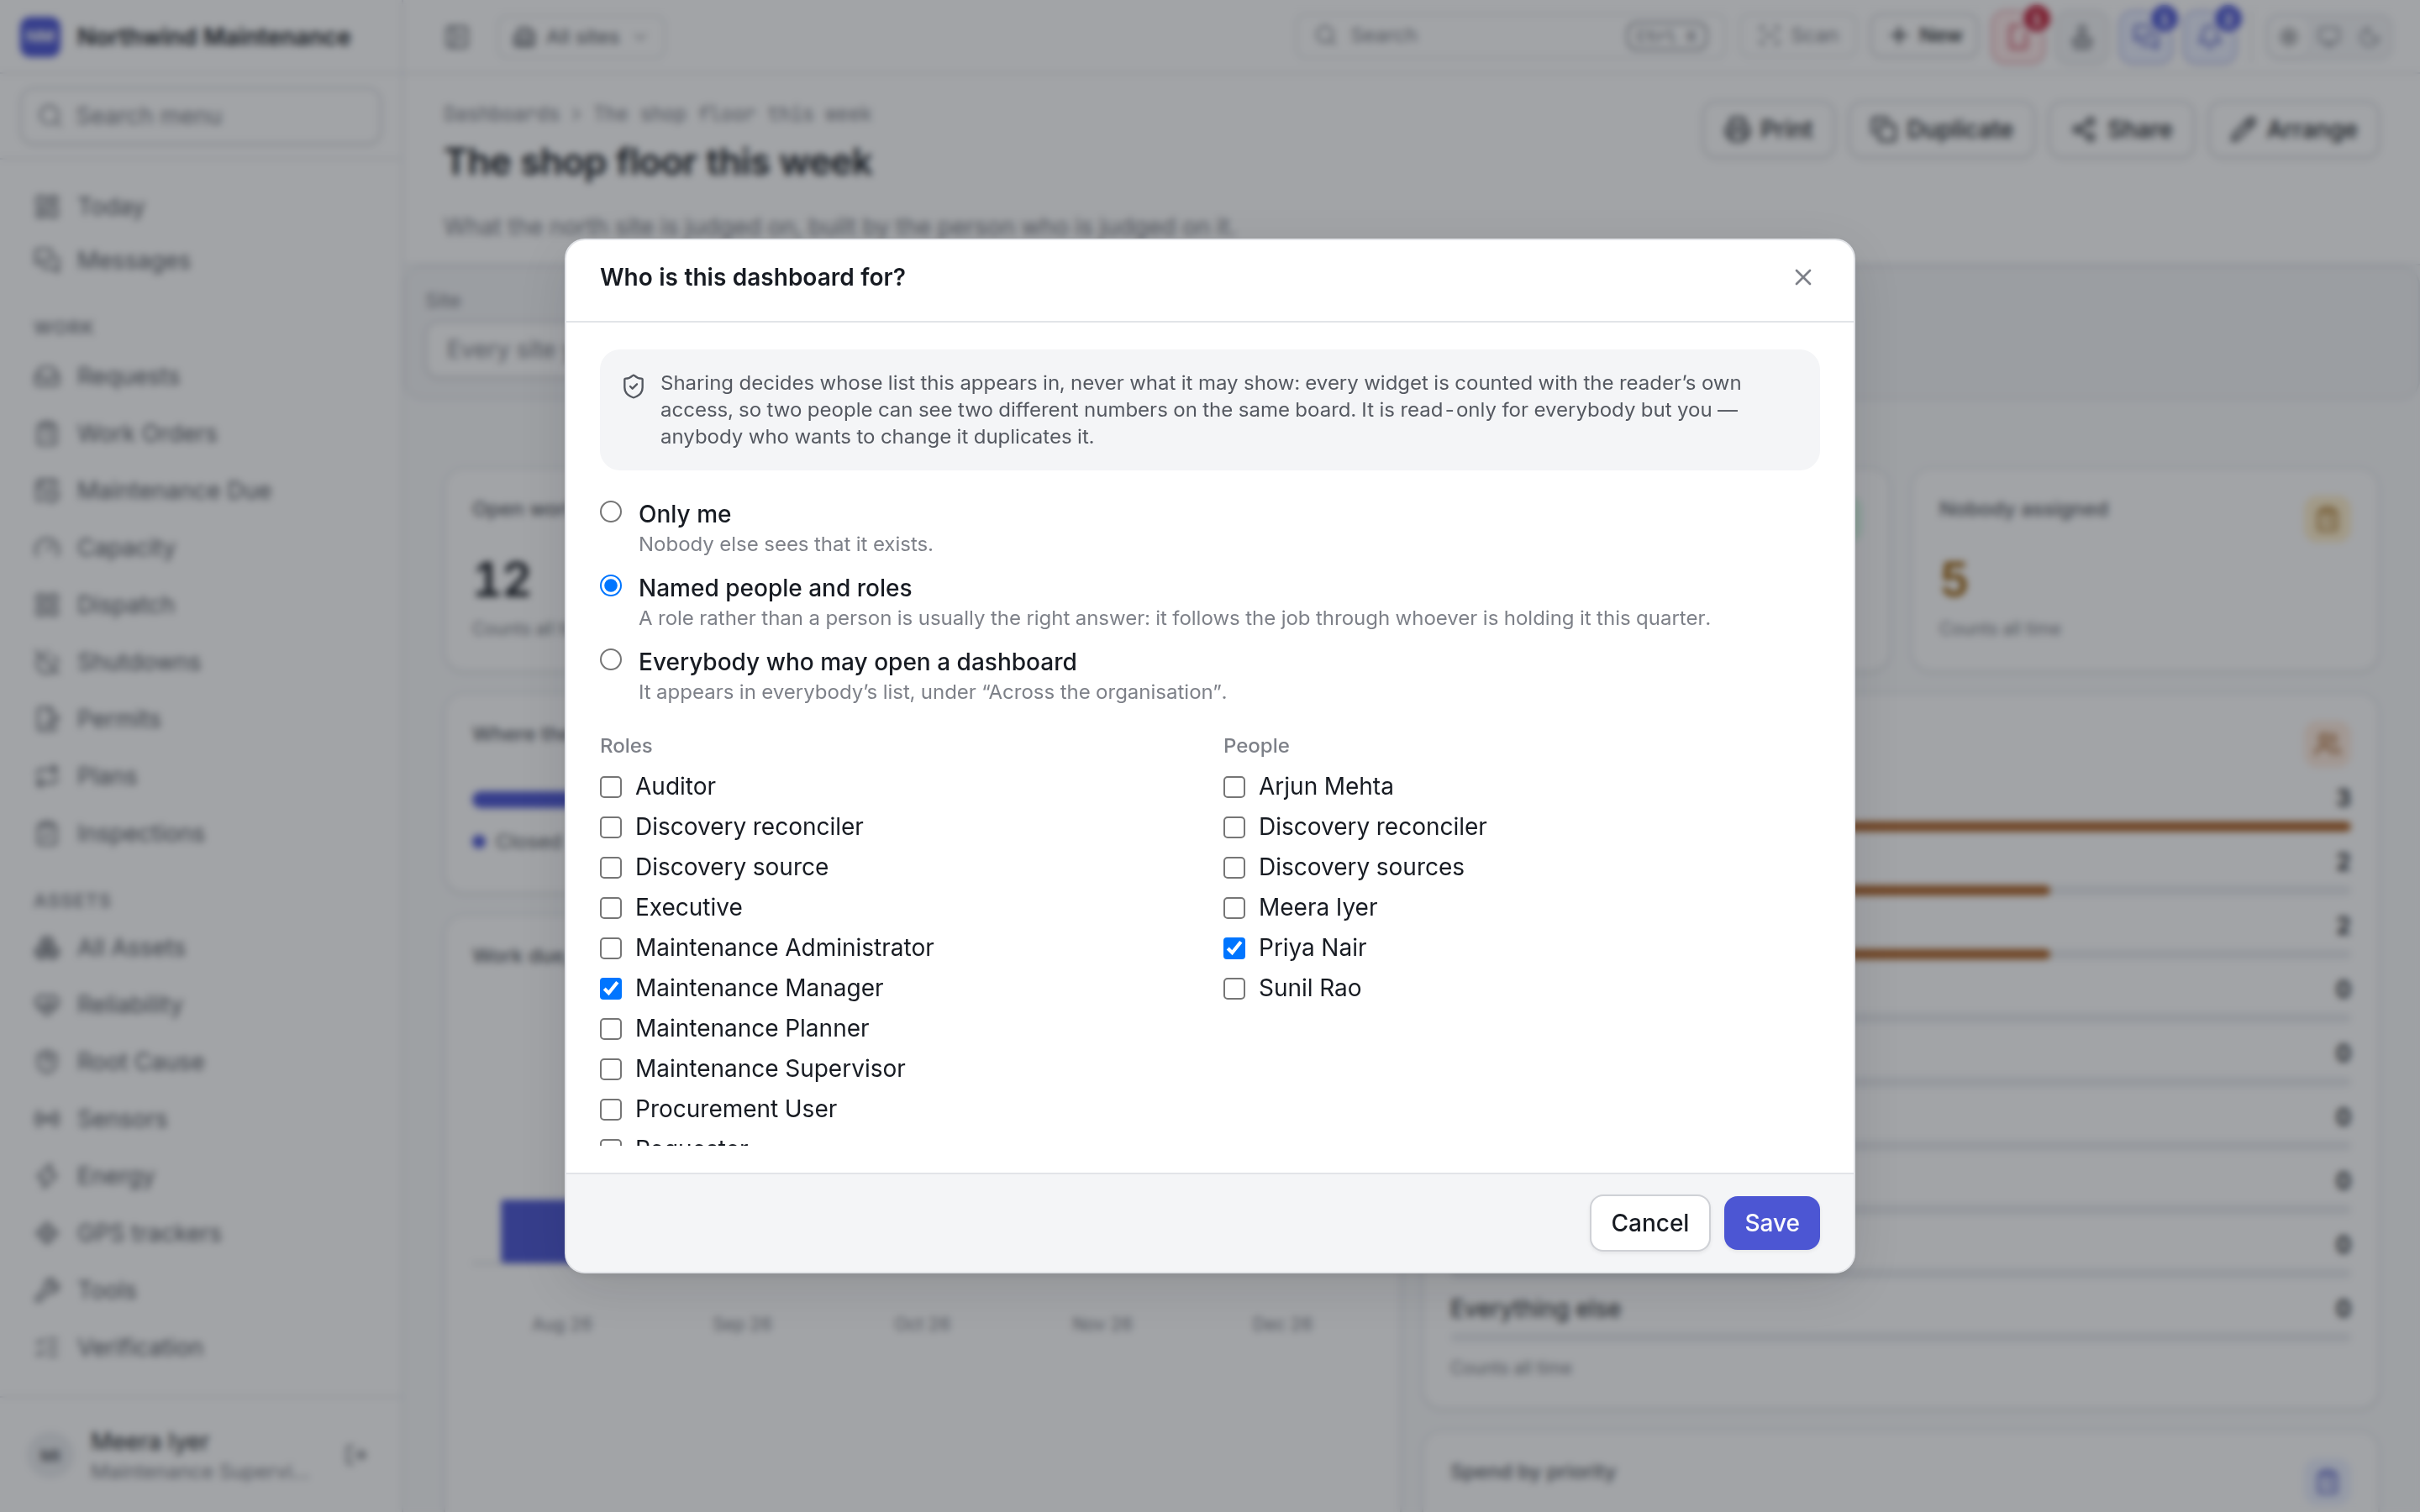Click the Northwind Maintenance logo
The height and width of the screenshot is (1512, 2420).
click(41, 37)
